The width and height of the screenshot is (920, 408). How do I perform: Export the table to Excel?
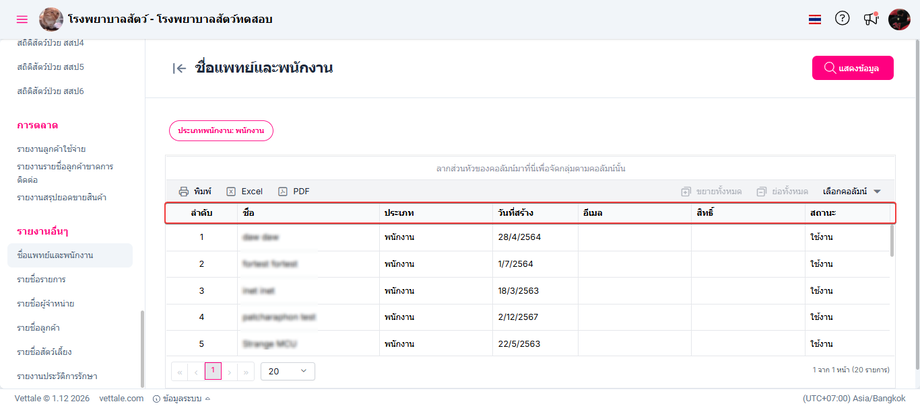click(x=244, y=191)
